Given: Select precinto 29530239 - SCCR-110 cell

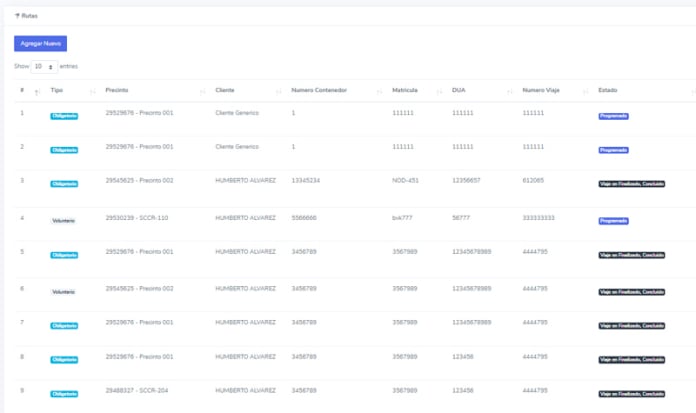Looking at the screenshot, I should (137, 217).
